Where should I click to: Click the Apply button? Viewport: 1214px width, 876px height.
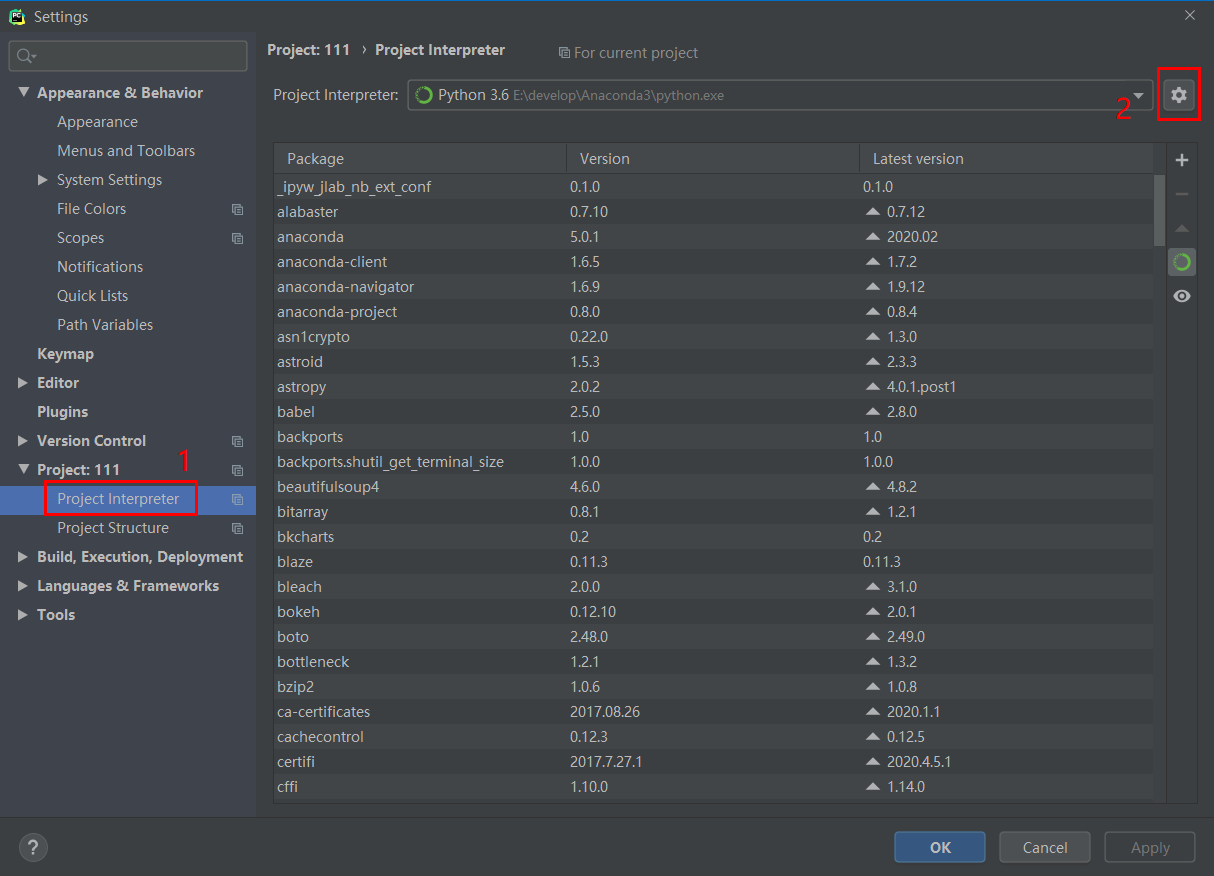point(1150,847)
